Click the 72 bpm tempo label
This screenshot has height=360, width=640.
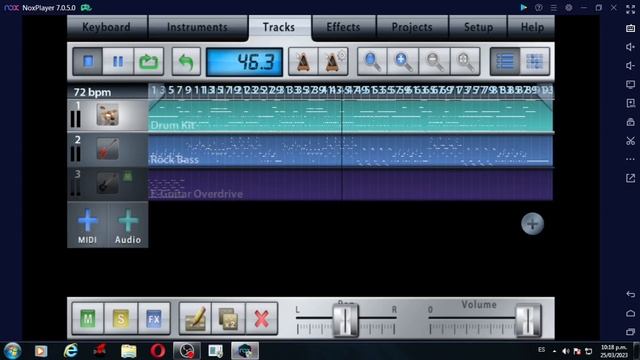pyautogui.click(x=92, y=92)
